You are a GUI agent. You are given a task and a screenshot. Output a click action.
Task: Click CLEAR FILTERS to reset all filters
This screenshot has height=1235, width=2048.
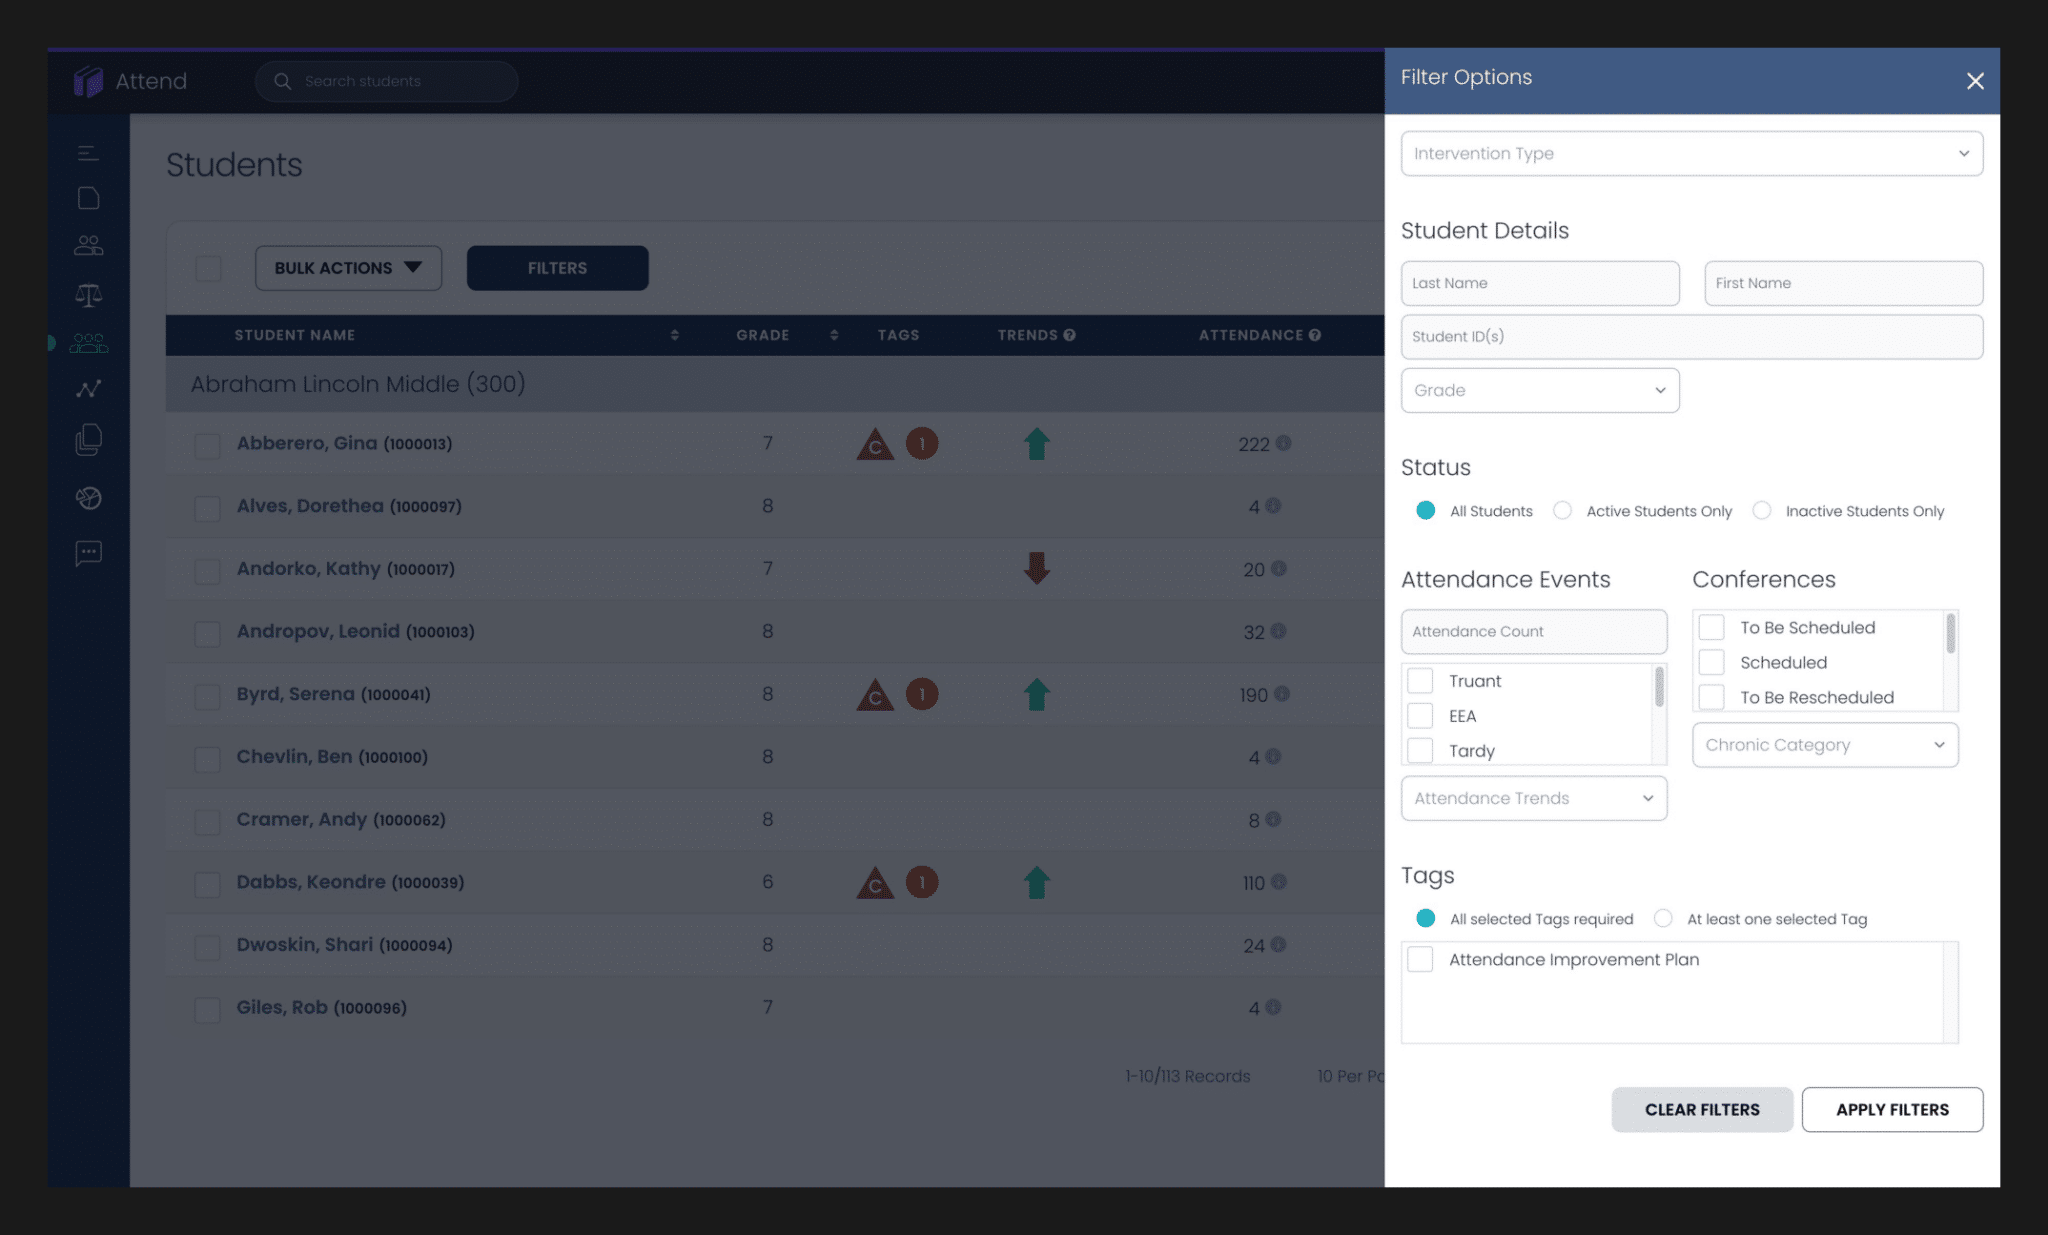1701,1109
